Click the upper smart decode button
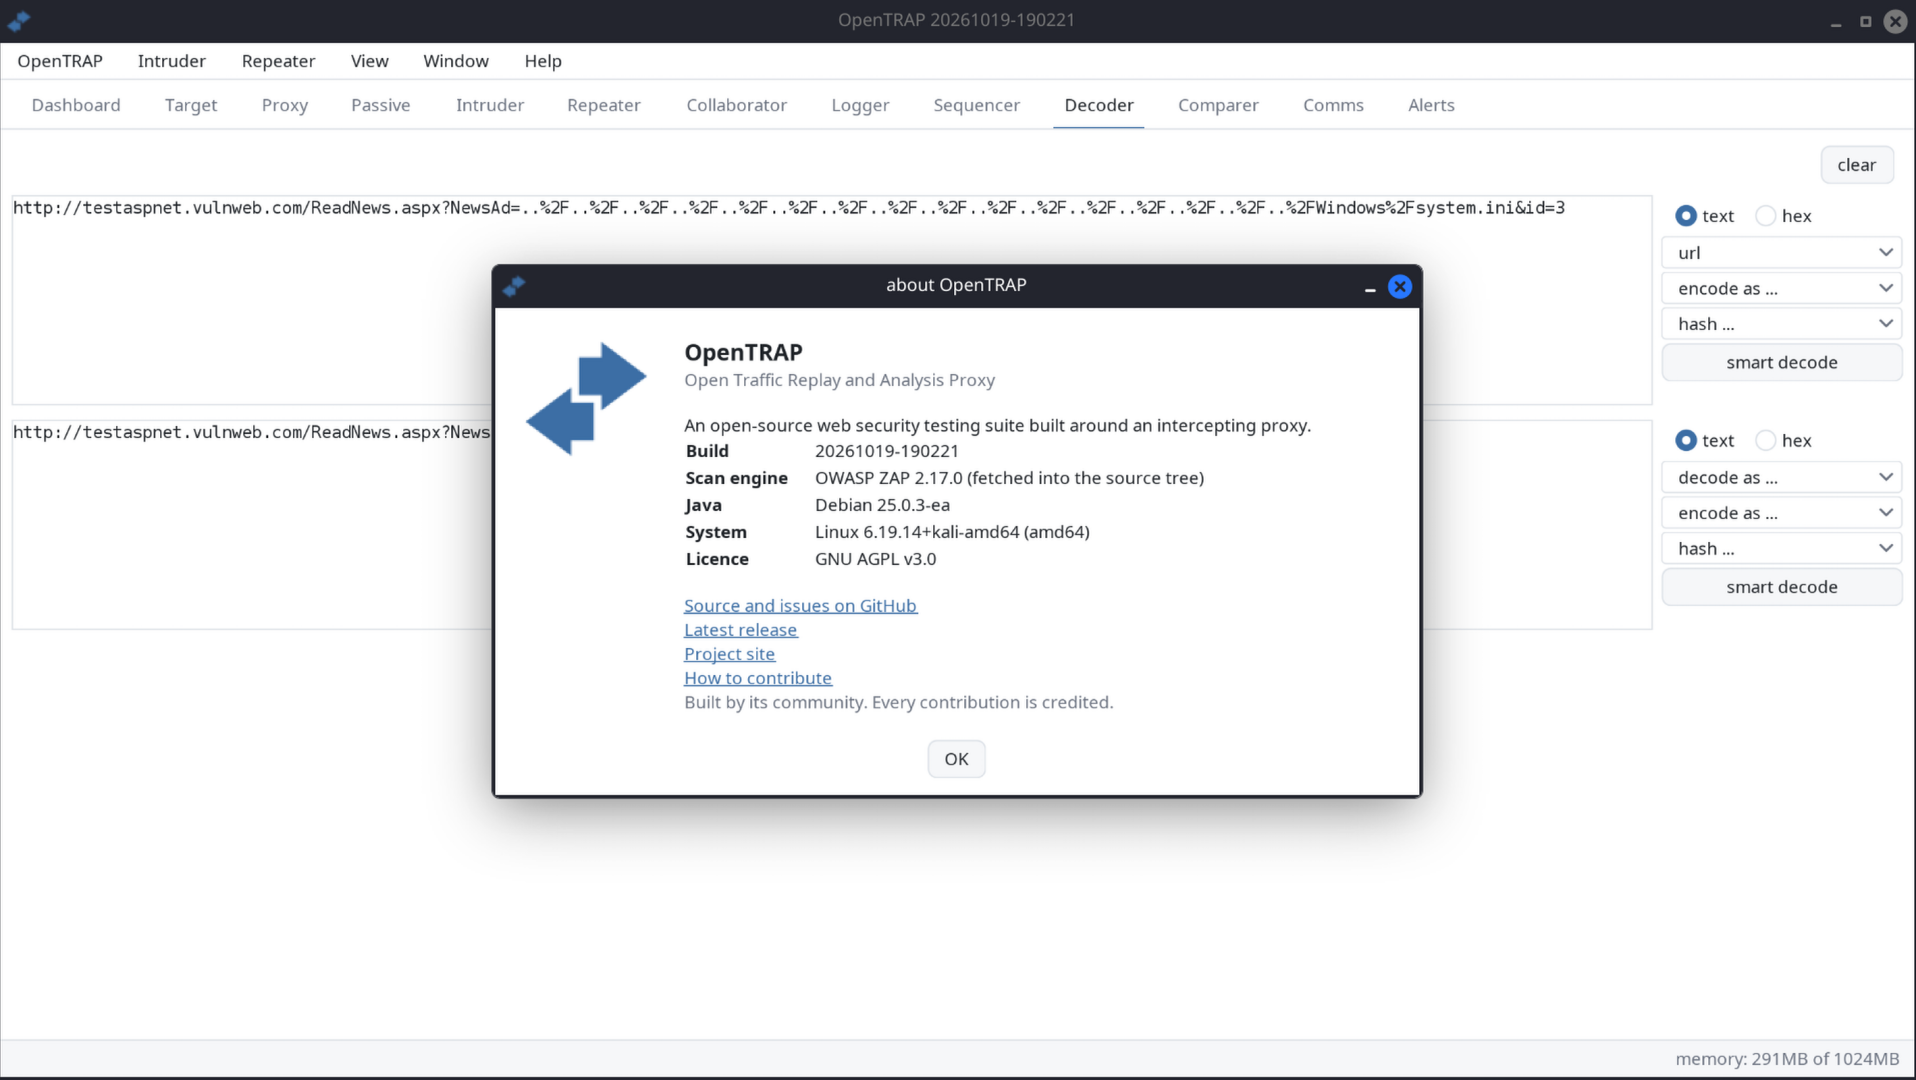Viewport: 1916px width, 1080px height. click(x=1782, y=363)
